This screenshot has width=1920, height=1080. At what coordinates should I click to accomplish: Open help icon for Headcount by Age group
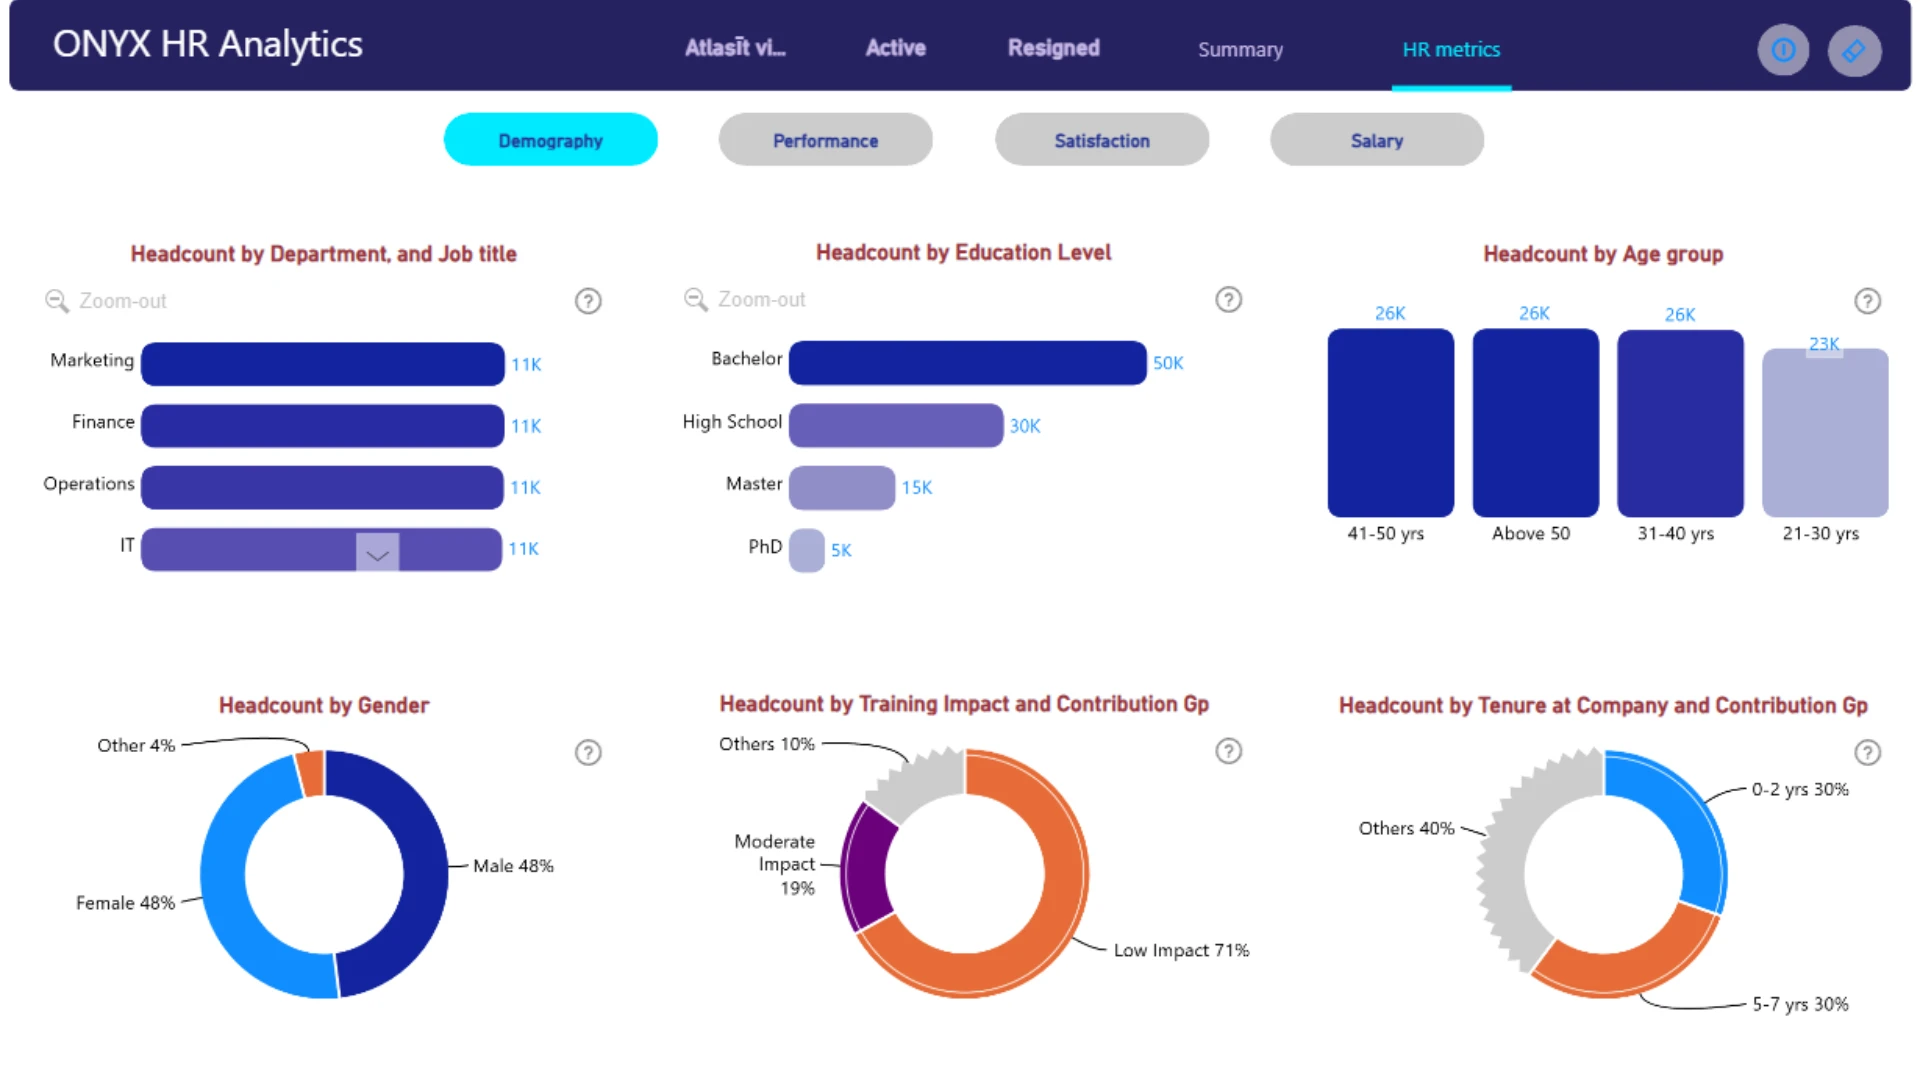[x=1867, y=301]
